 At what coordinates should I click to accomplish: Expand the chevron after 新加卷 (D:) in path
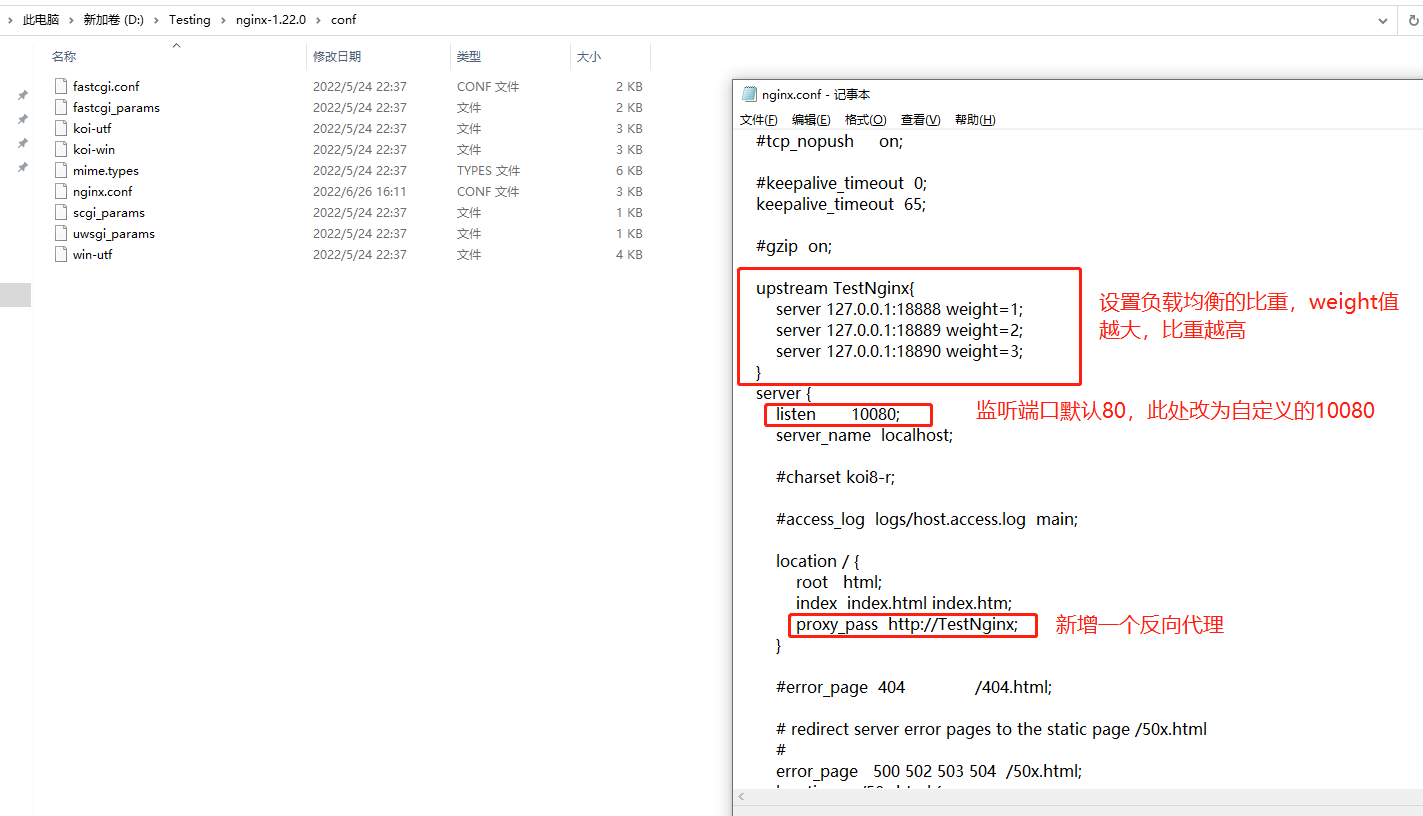point(156,20)
